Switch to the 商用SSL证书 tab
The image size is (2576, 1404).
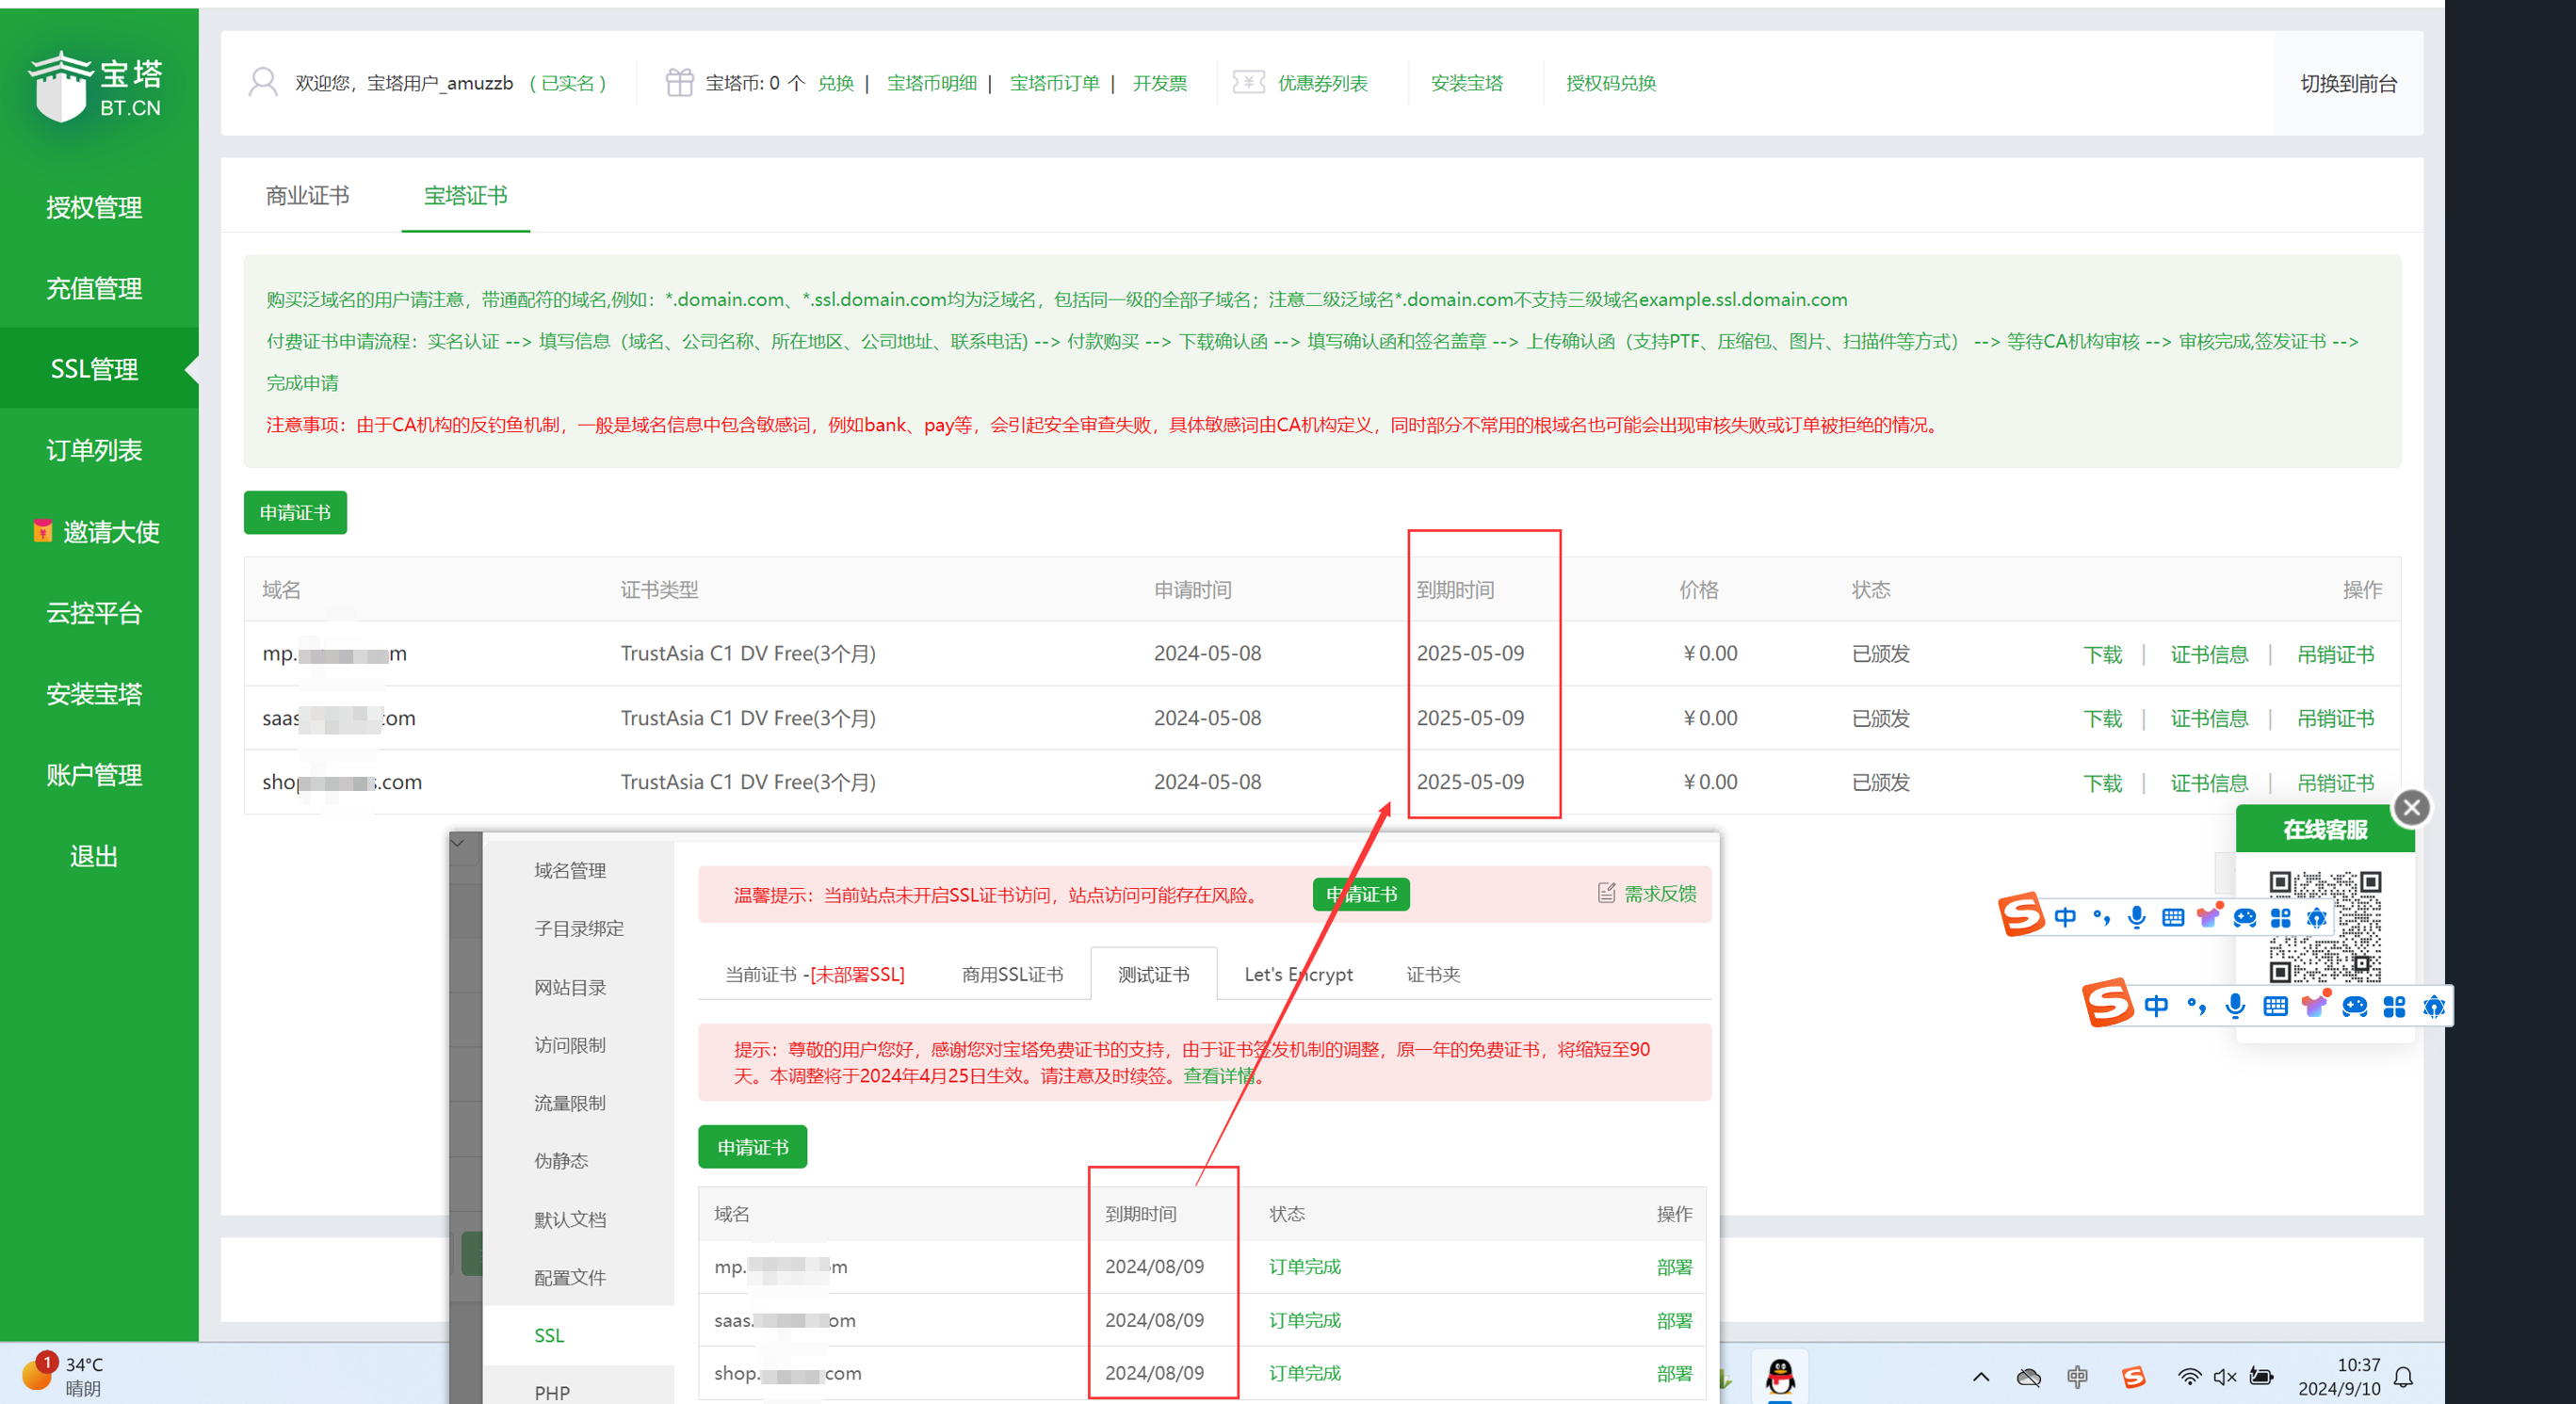click(x=1012, y=974)
